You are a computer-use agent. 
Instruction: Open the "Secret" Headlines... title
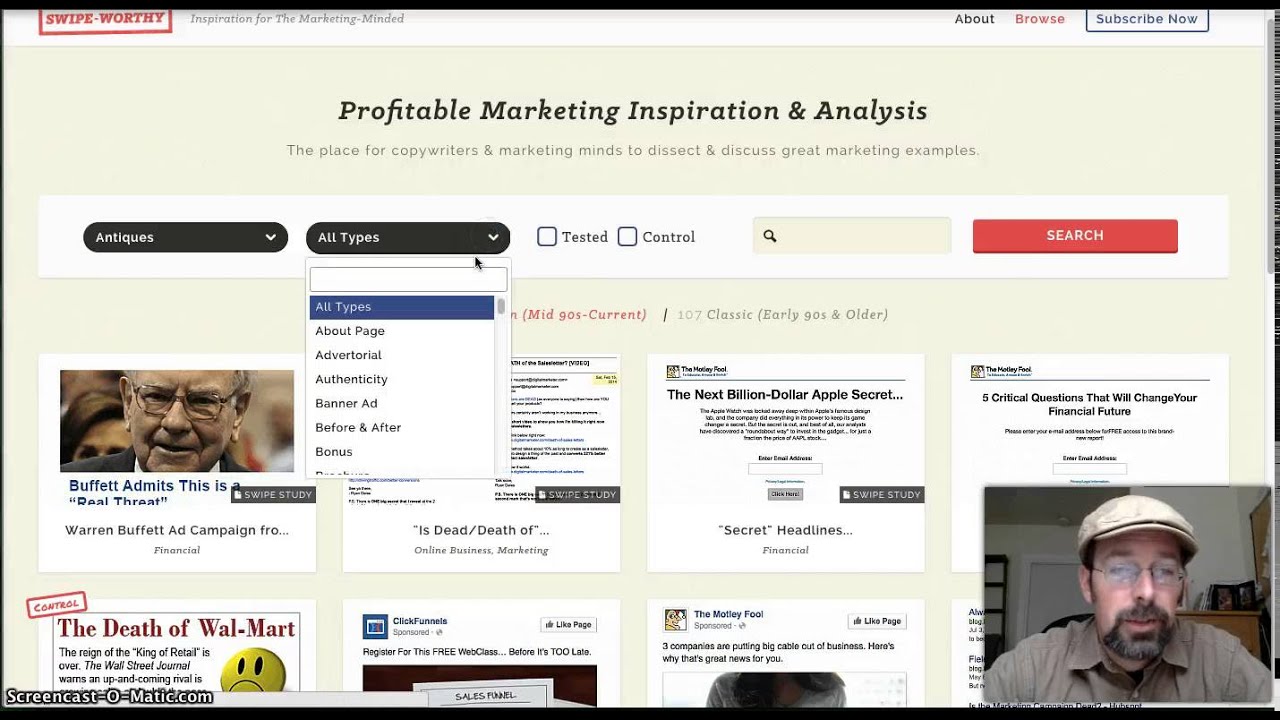coord(785,530)
